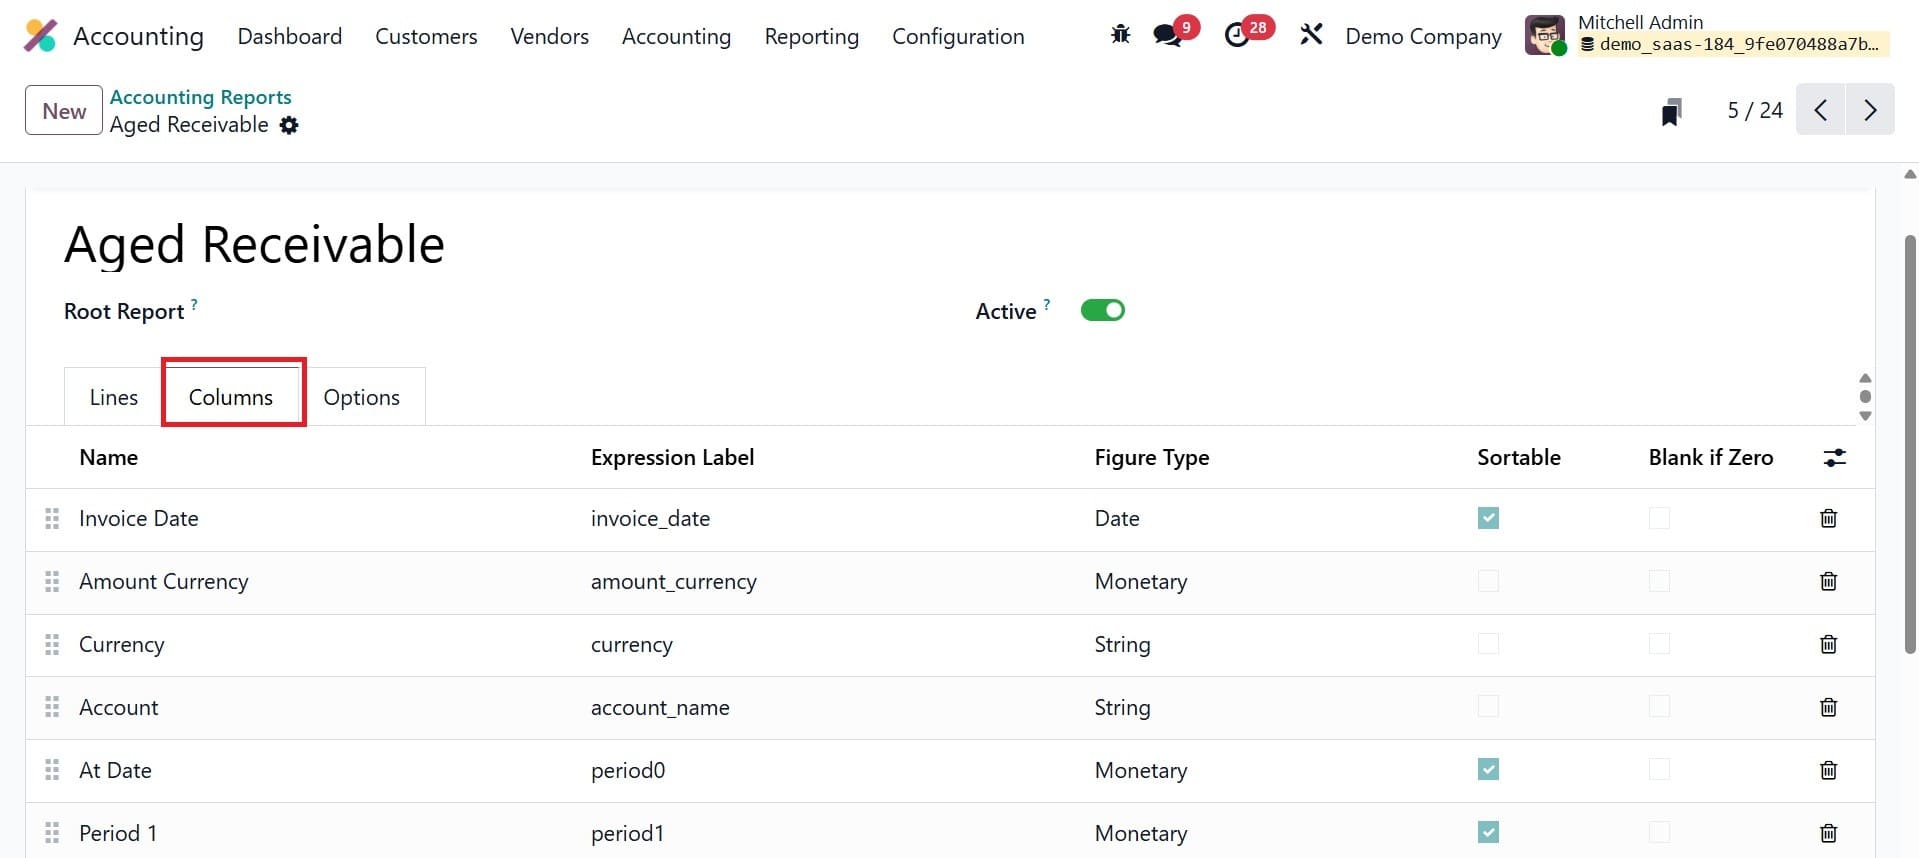This screenshot has height=858, width=1919.
Task: Click the 5 / 24 pager counter
Action: click(x=1755, y=110)
